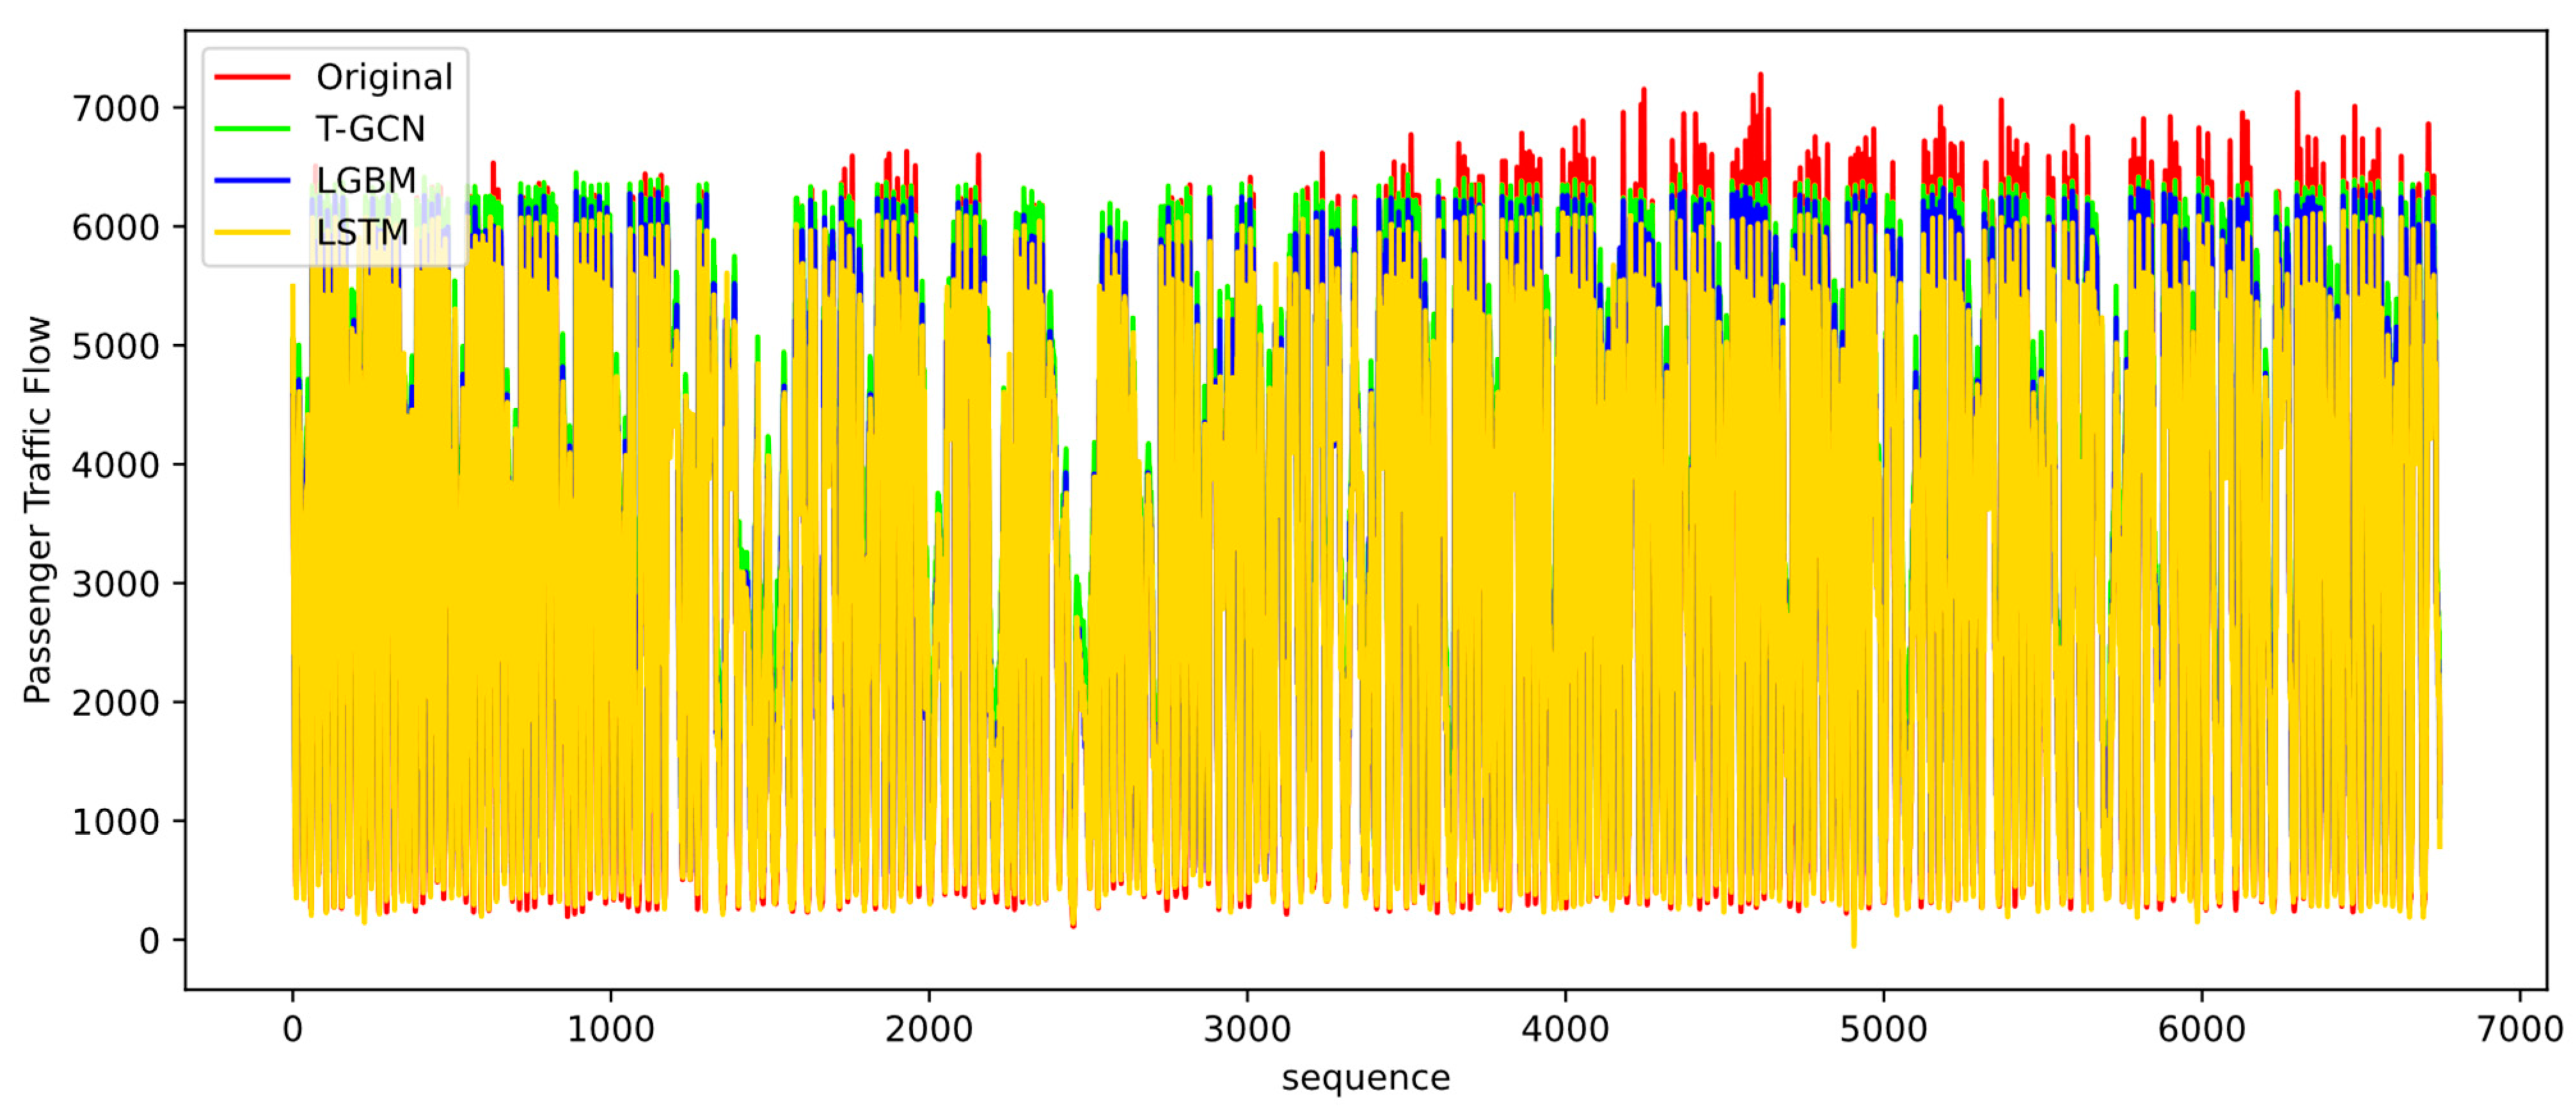Click the blue LGBM legend line sample

(252, 181)
